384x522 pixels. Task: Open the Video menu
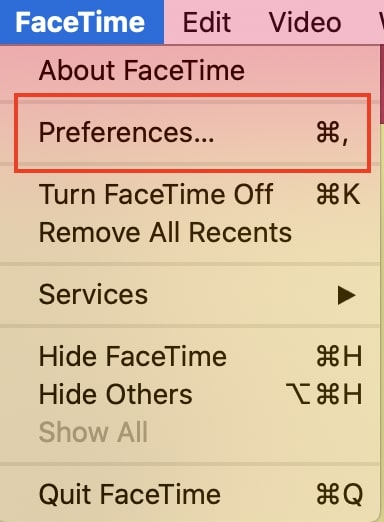tap(305, 22)
